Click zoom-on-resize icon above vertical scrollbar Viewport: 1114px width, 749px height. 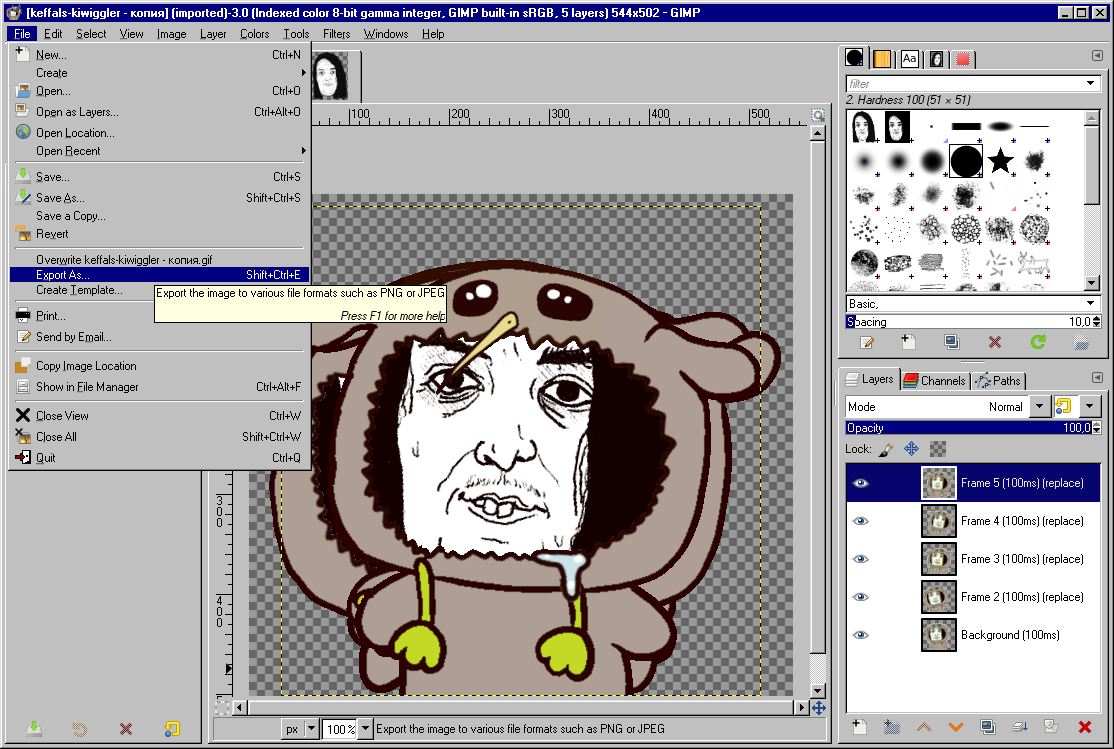(818, 115)
